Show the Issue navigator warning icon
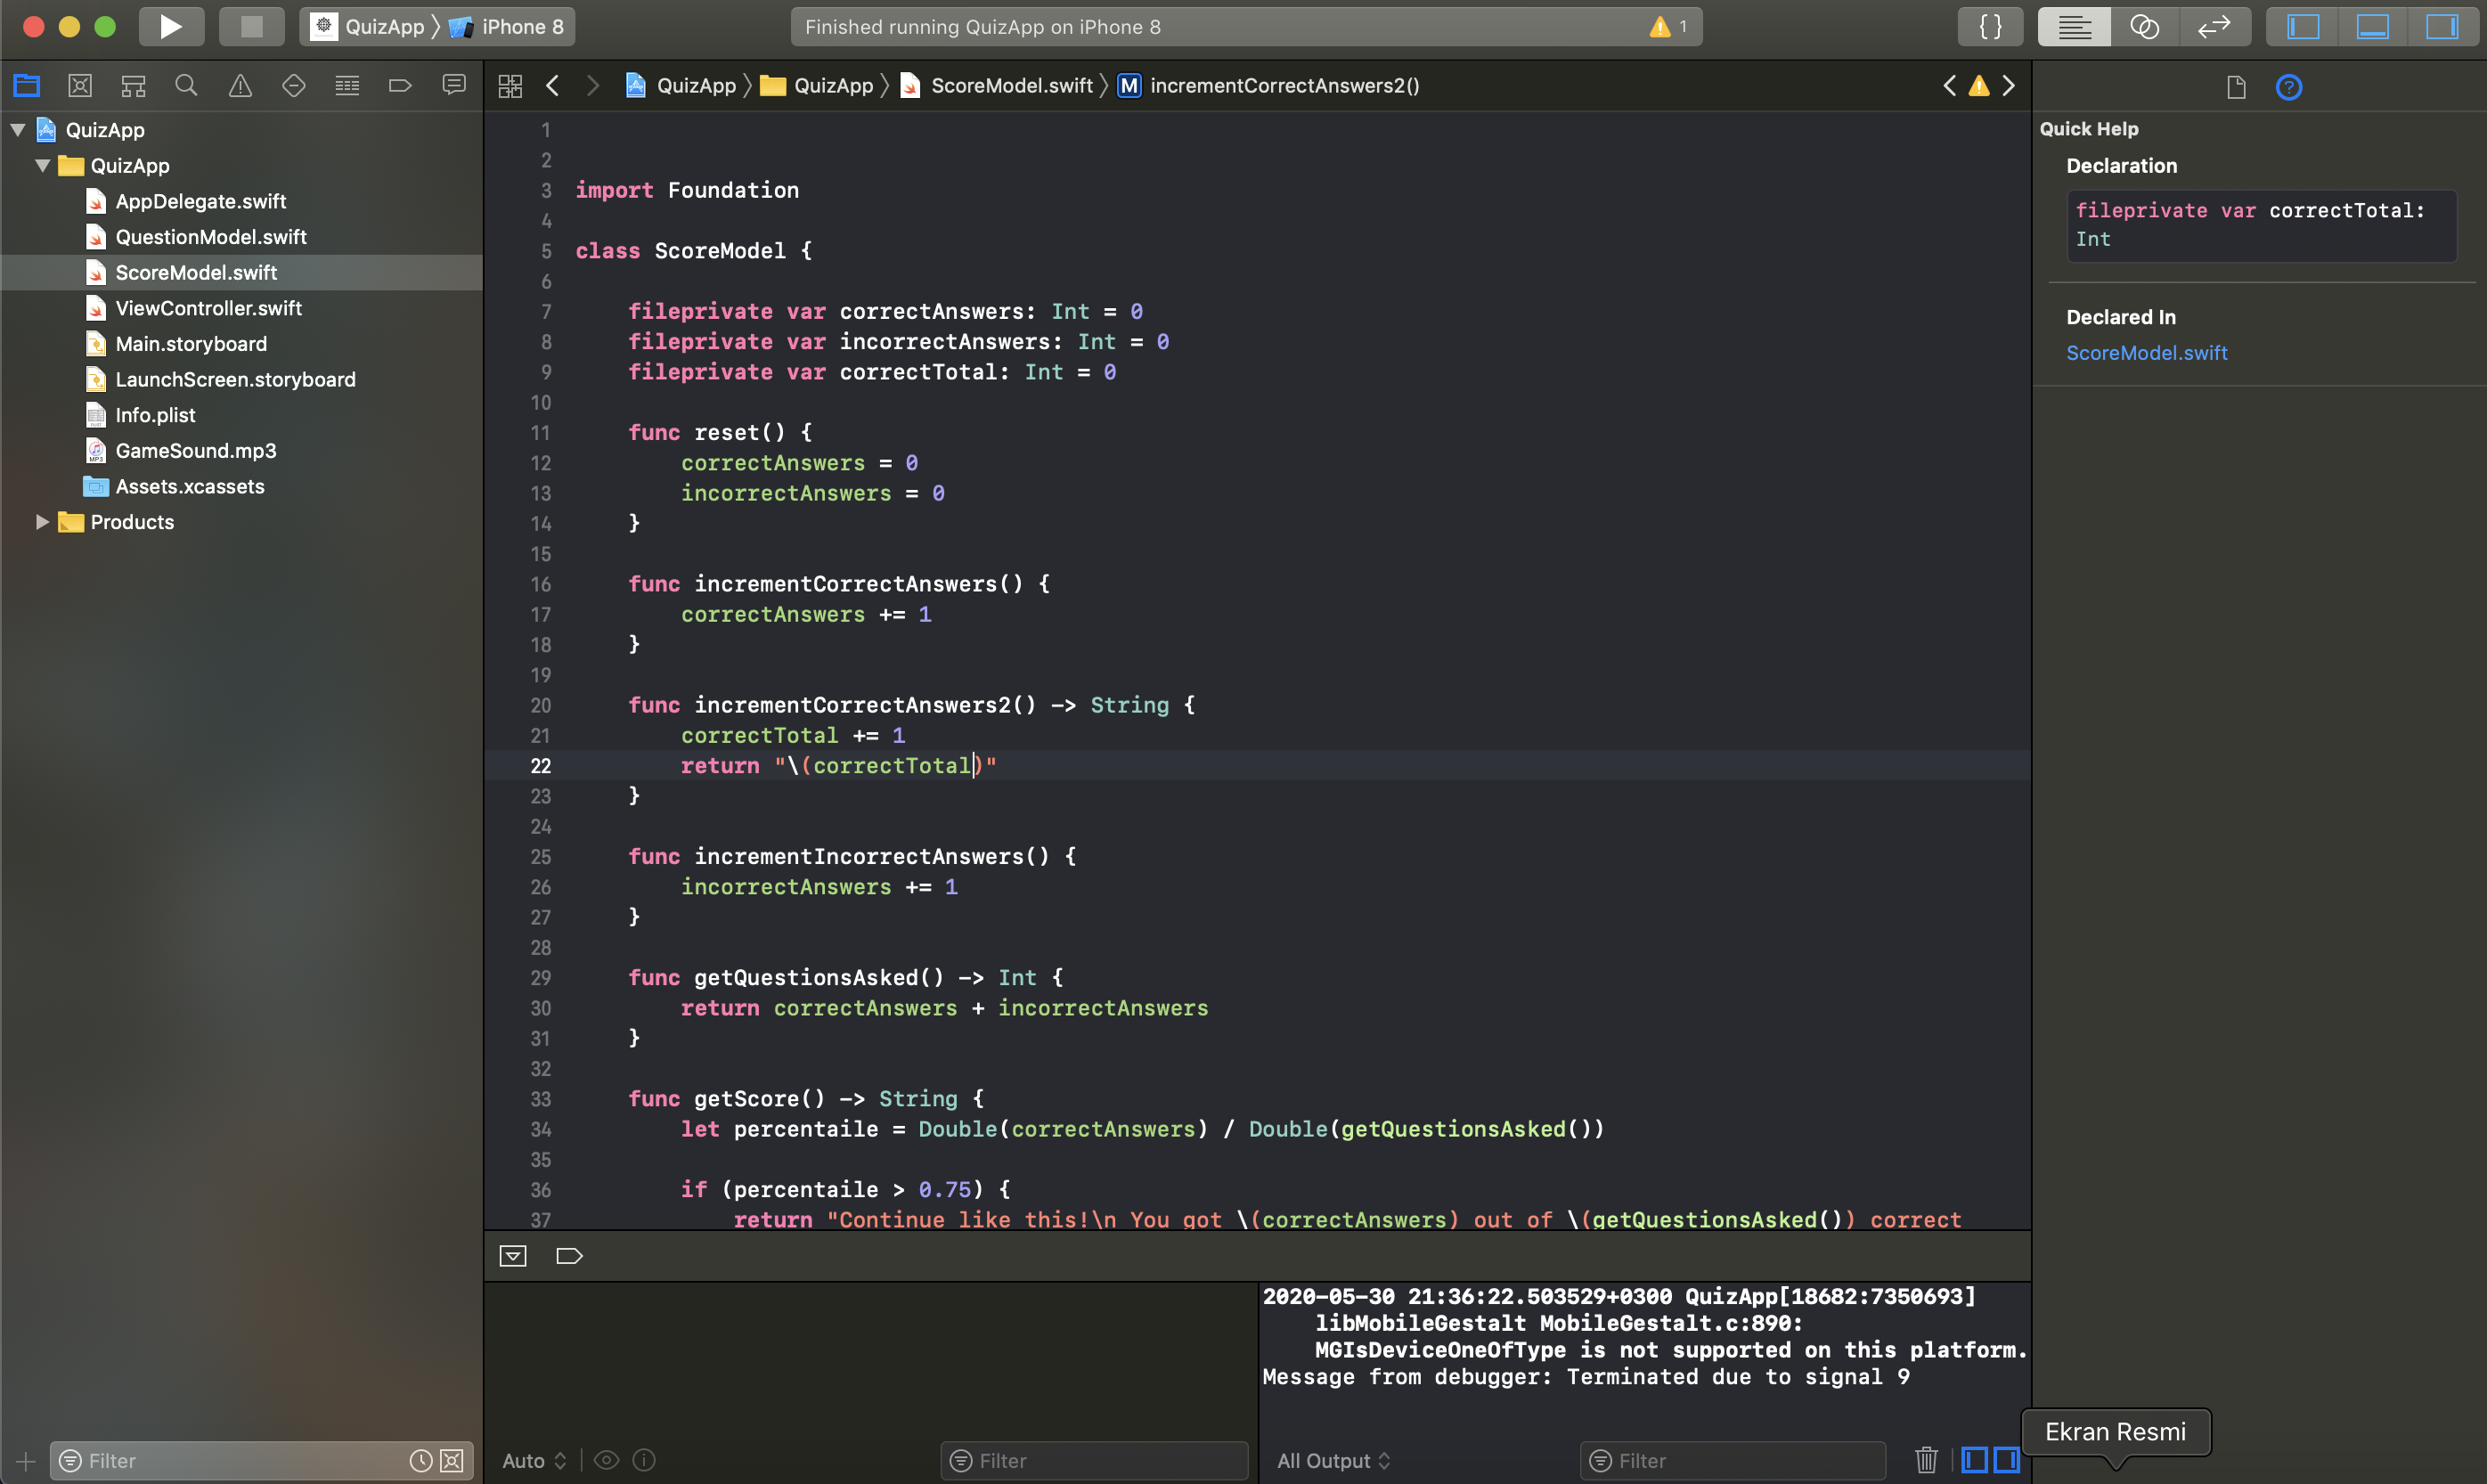Viewport: 2487px width, 1484px height. click(240, 86)
